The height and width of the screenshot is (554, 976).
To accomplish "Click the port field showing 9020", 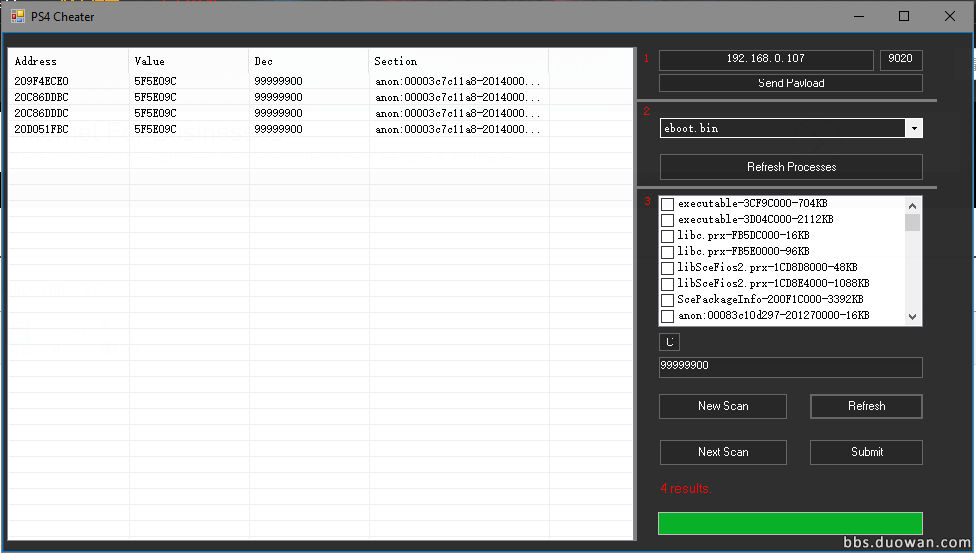I will coord(901,60).
